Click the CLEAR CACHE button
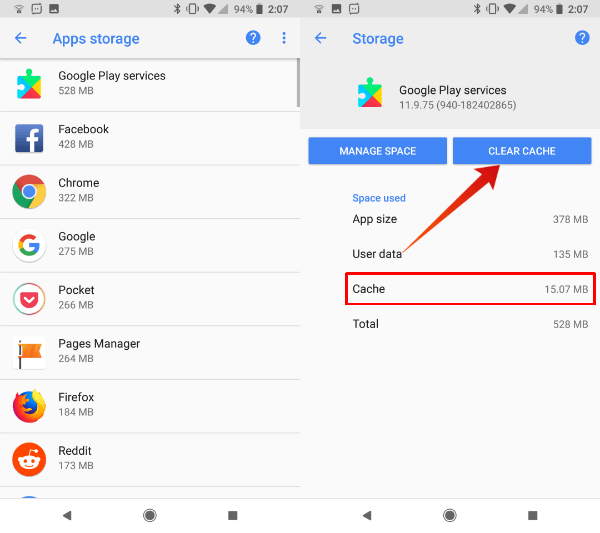The height and width of the screenshot is (533, 600). coord(522,151)
